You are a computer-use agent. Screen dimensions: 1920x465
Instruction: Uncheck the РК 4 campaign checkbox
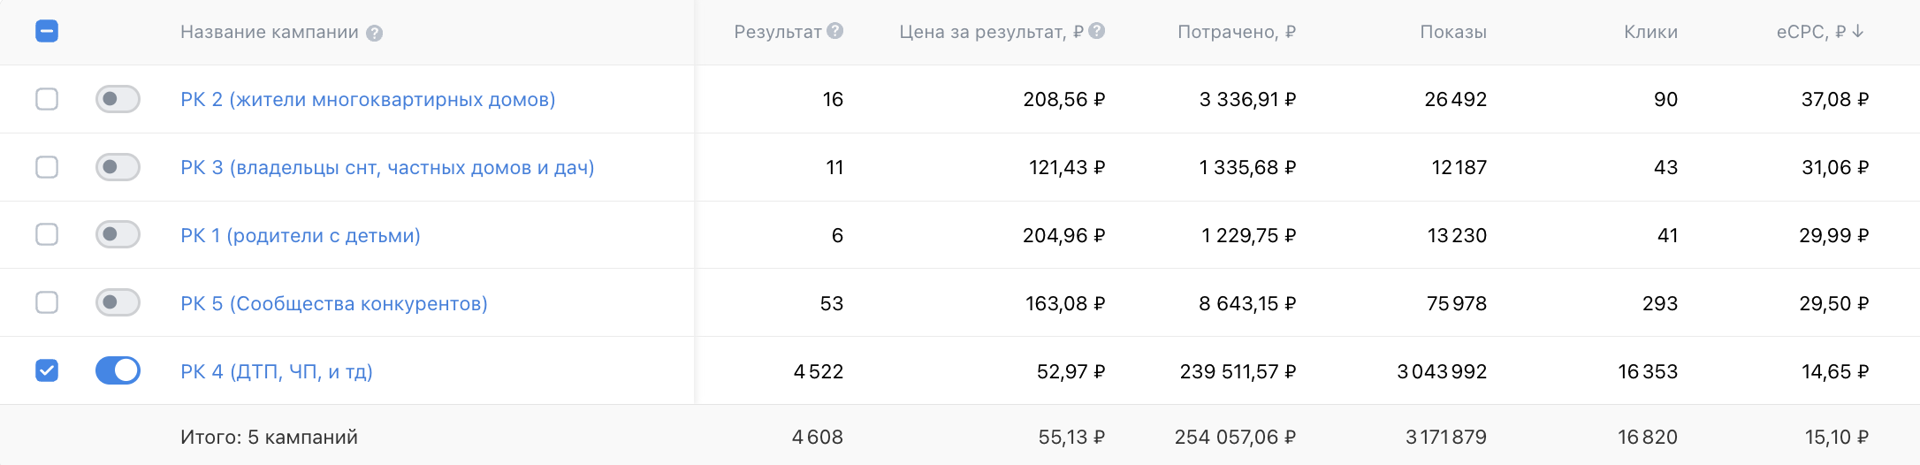pyautogui.click(x=47, y=371)
